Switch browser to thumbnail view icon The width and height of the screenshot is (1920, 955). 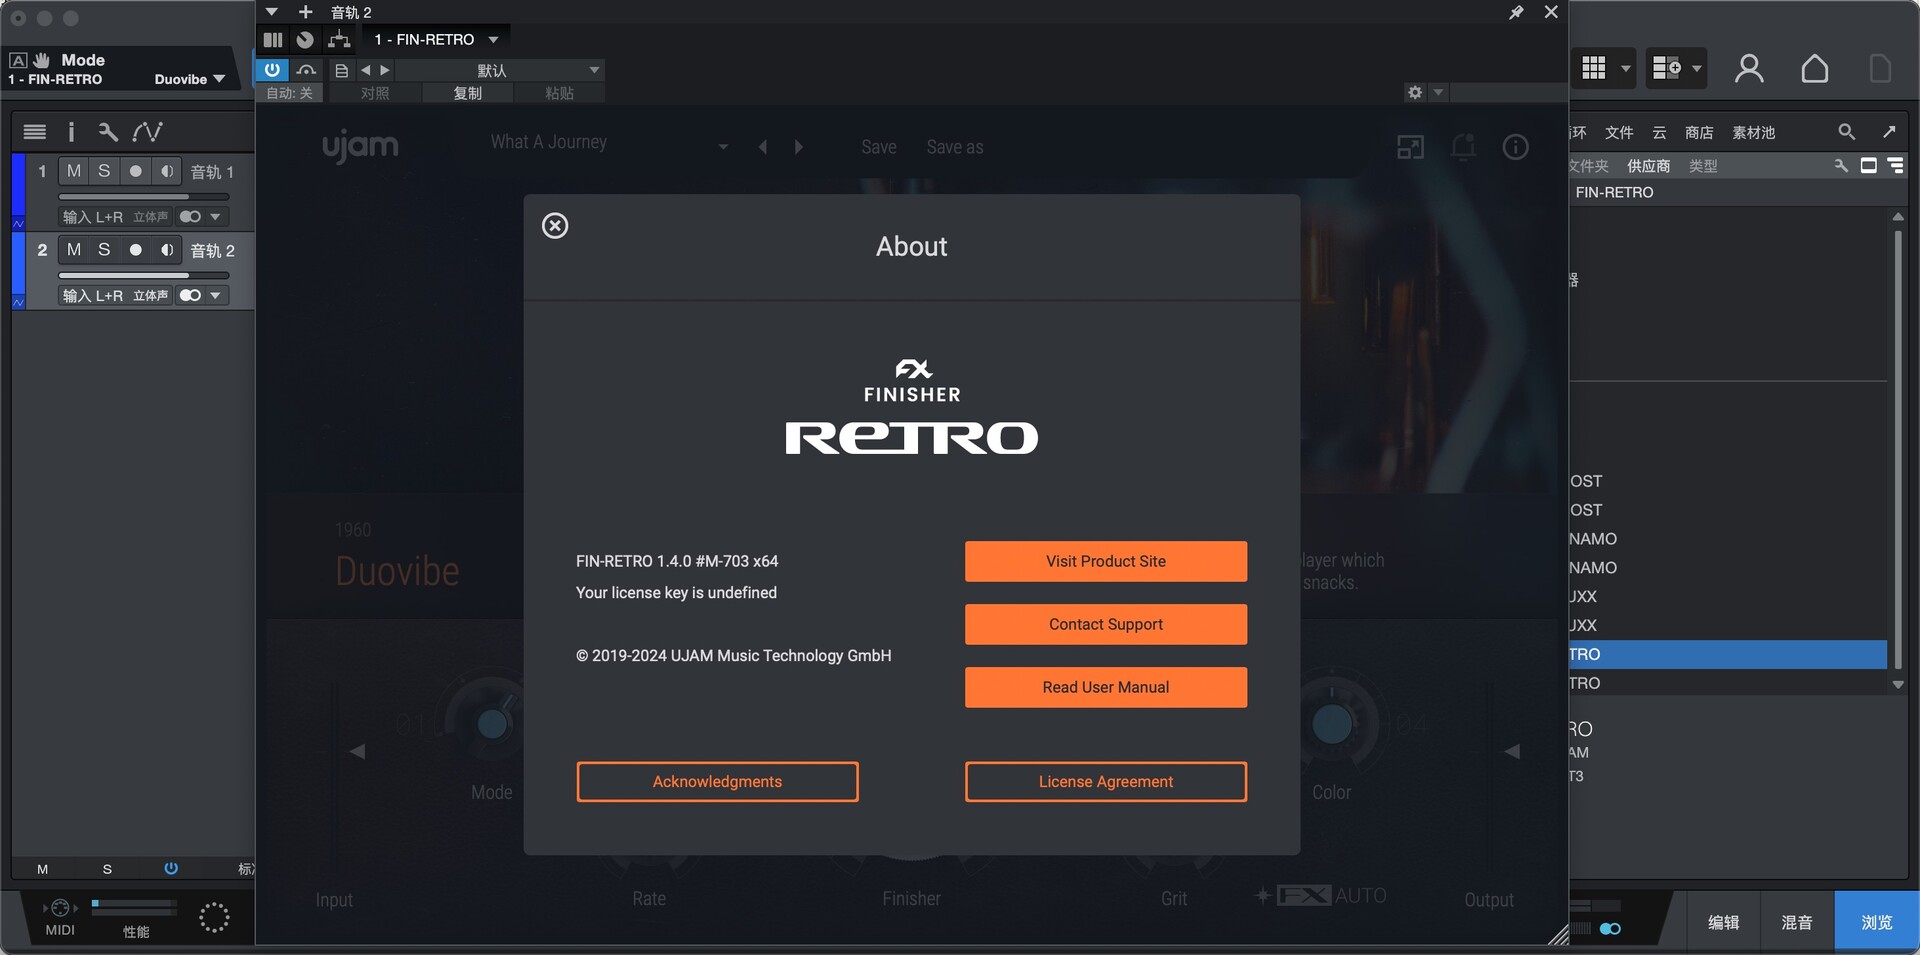tap(1868, 166)
